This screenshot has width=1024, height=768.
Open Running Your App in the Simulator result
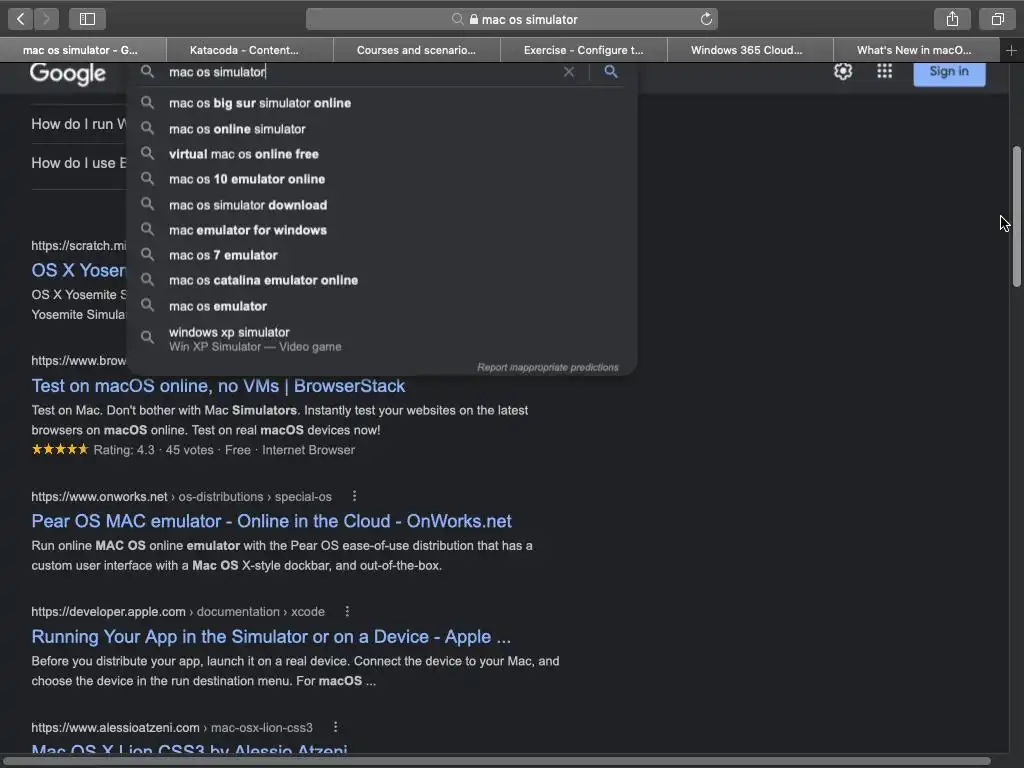pyautogui.click(x=271, y=637)
